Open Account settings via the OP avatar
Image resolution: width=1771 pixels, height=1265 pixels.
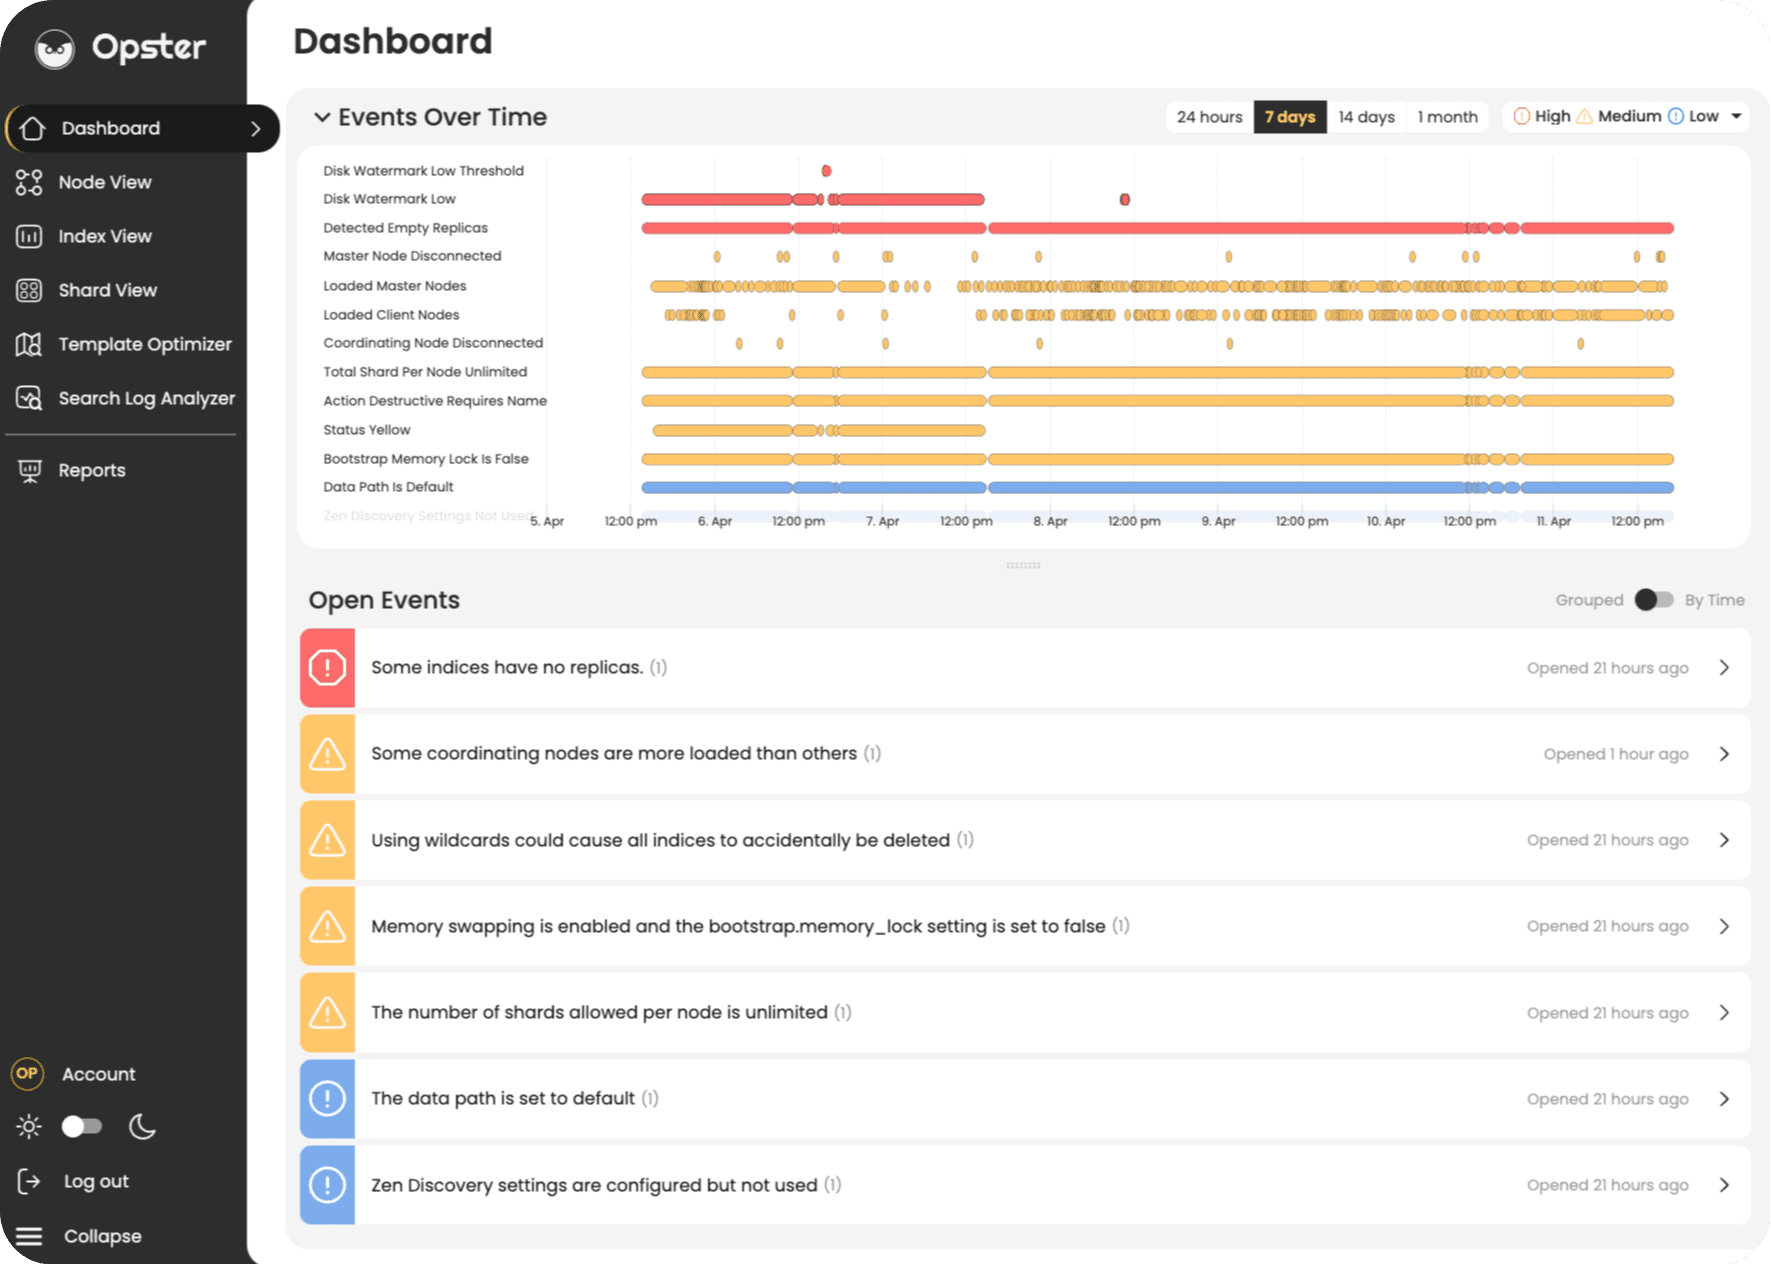[27, 1073]
